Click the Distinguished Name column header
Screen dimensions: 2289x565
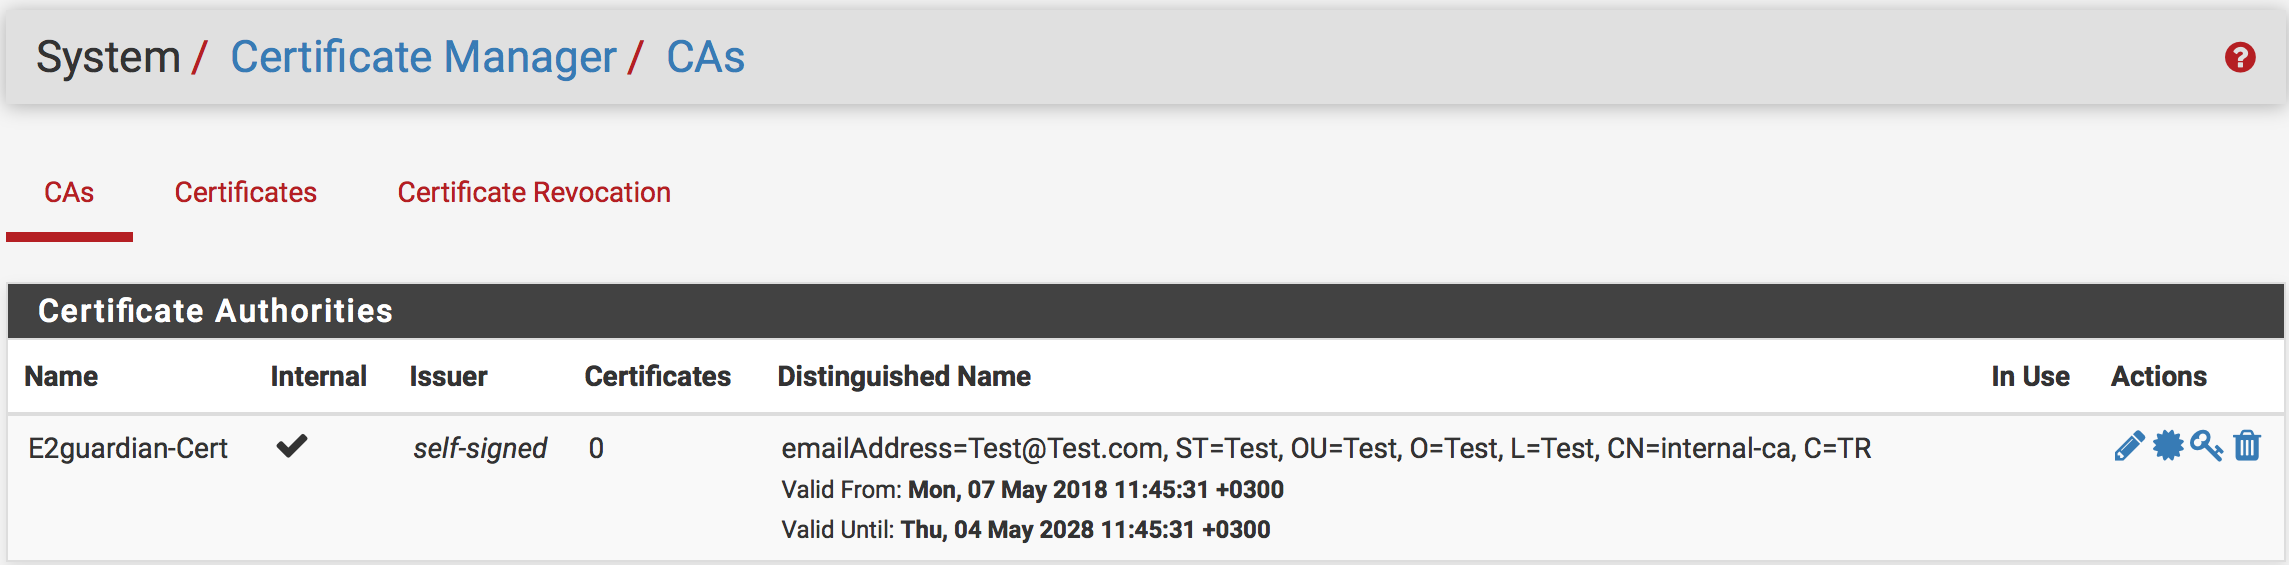pos(904,376)
